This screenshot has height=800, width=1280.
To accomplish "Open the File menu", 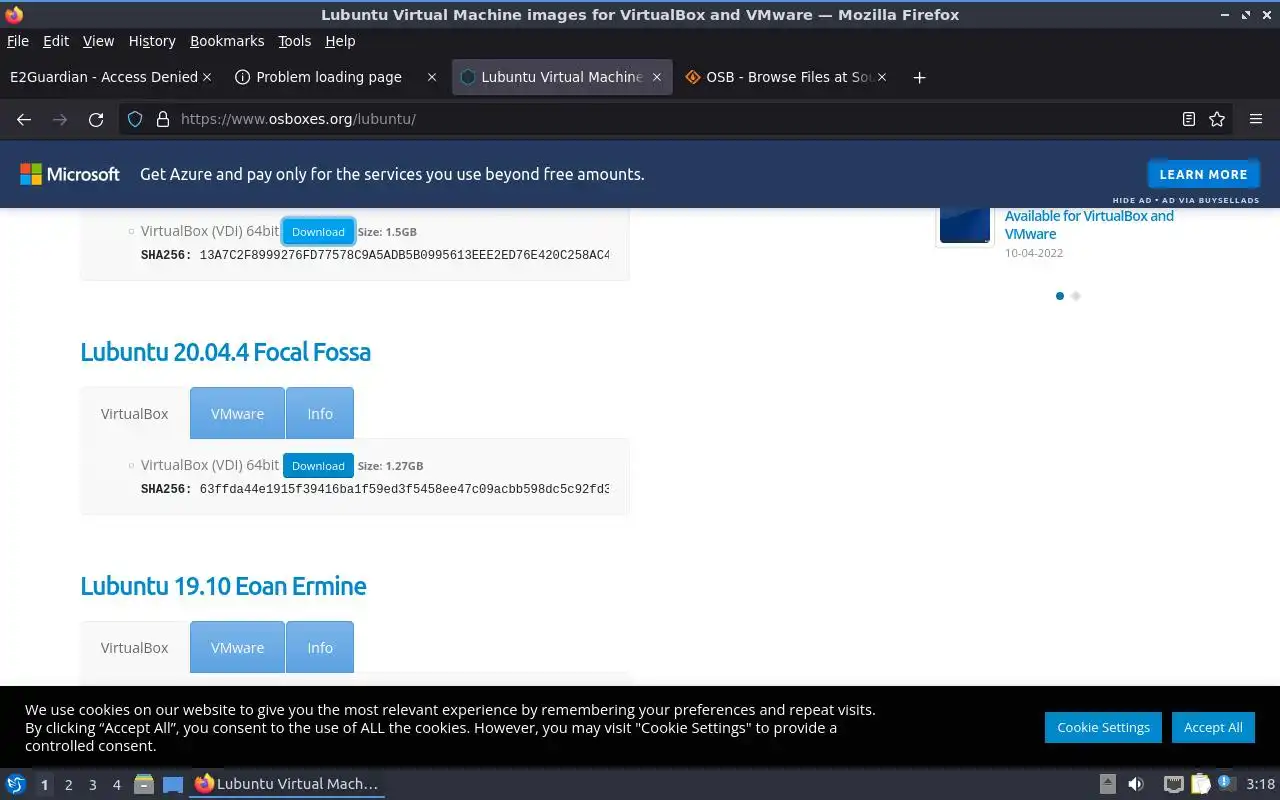I will click(18, 41).
